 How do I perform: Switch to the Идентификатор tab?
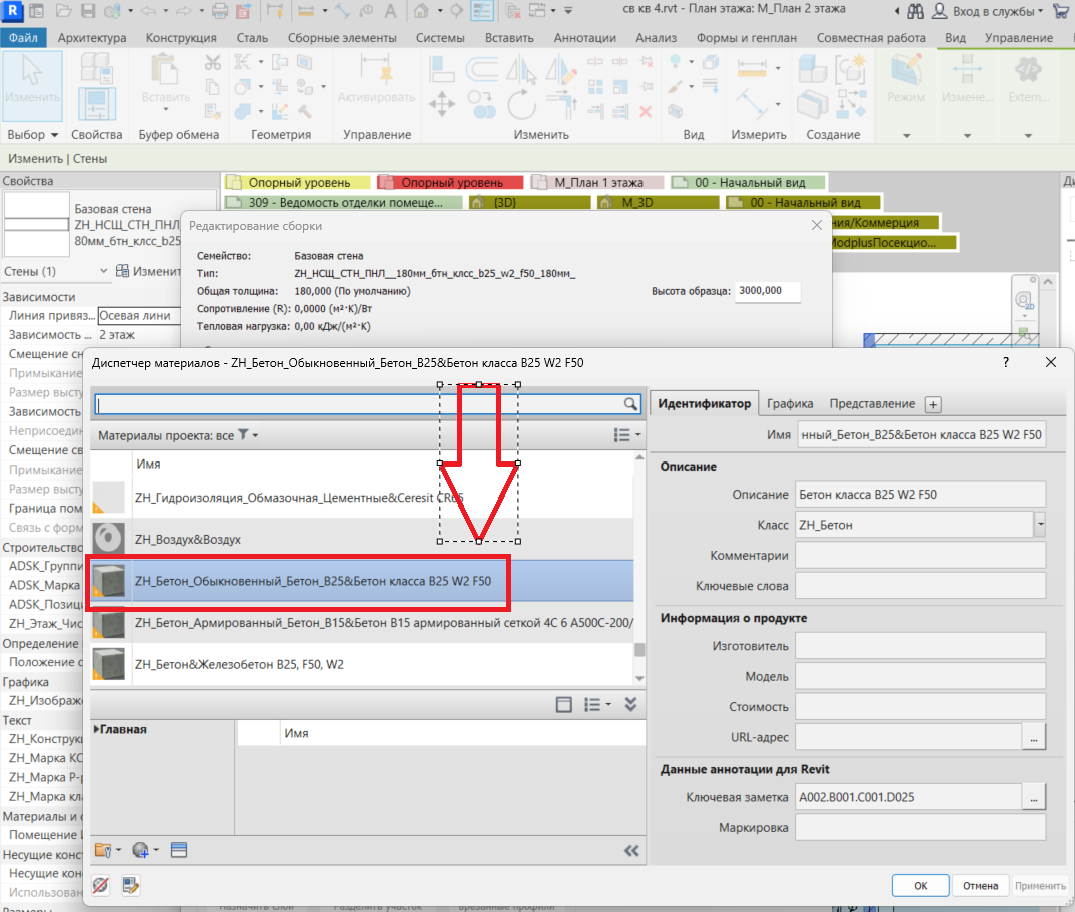pyautogui.click(x=704, y=403)
